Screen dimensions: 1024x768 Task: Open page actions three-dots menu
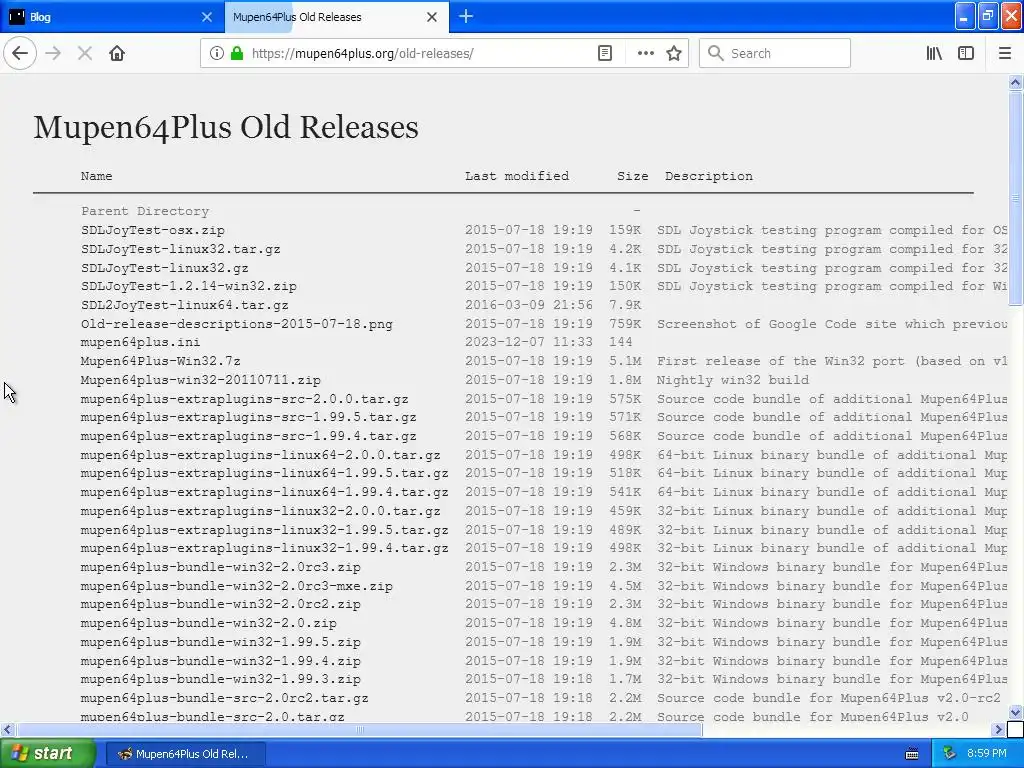click(x=645, y=53)
